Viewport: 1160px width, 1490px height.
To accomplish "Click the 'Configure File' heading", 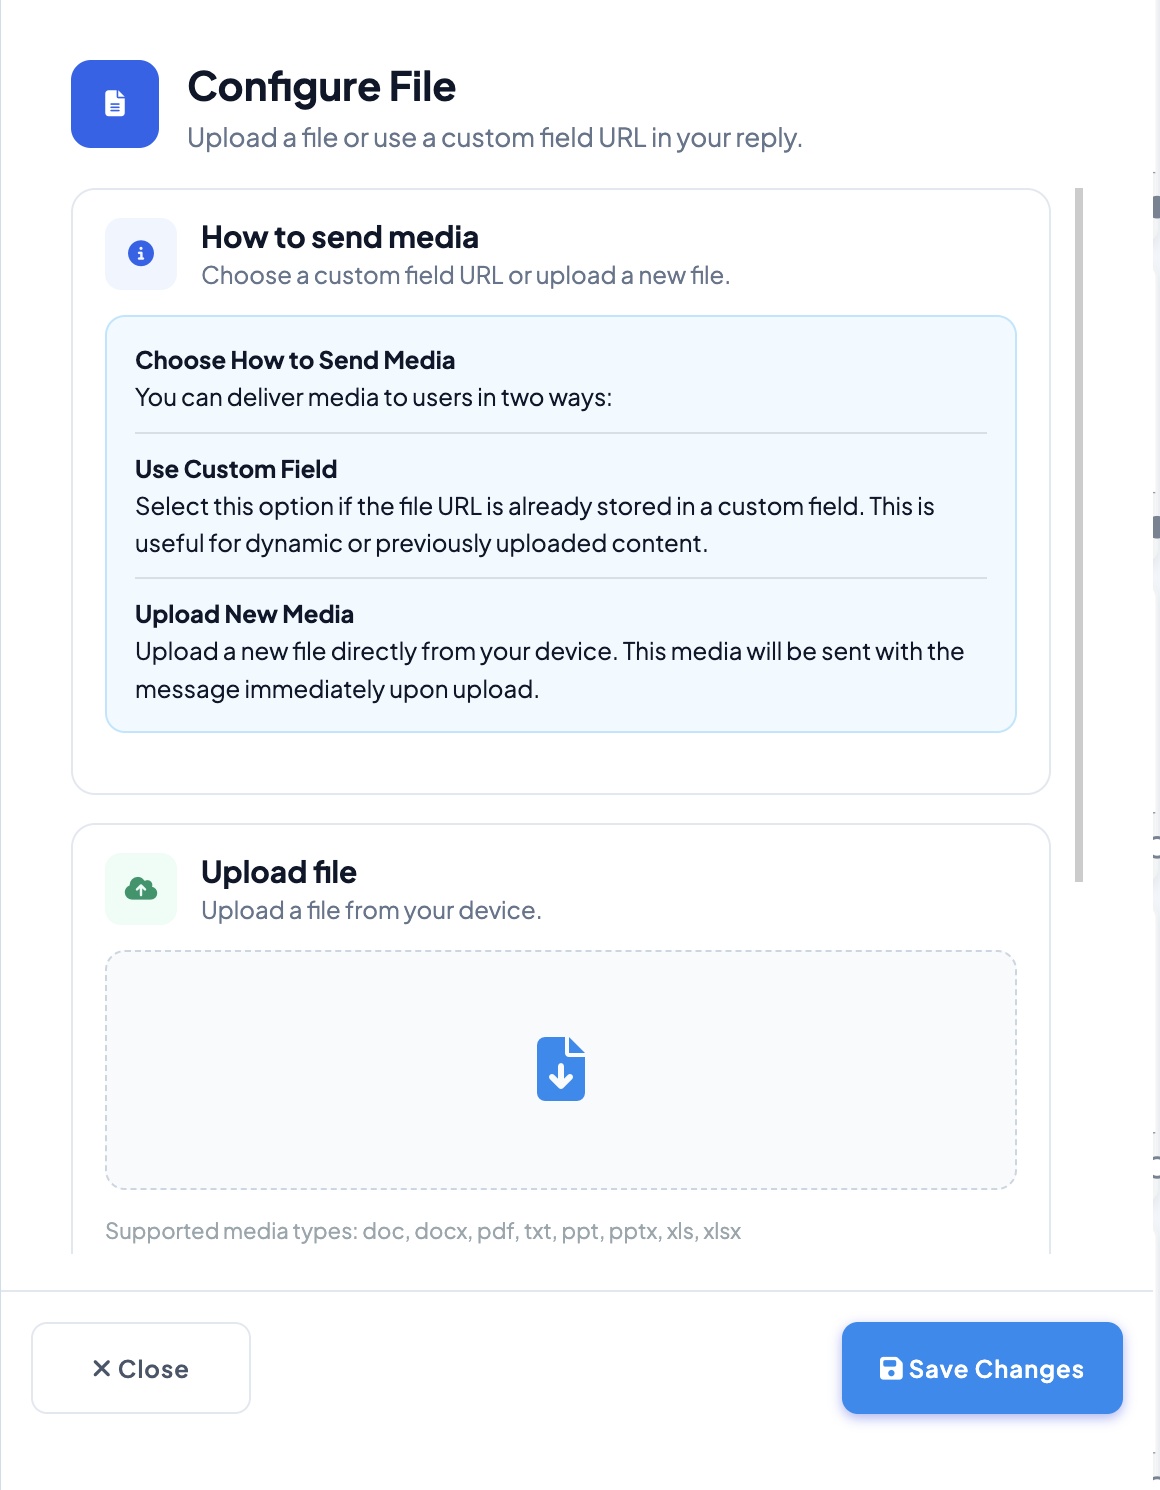I will pos(322,87).
